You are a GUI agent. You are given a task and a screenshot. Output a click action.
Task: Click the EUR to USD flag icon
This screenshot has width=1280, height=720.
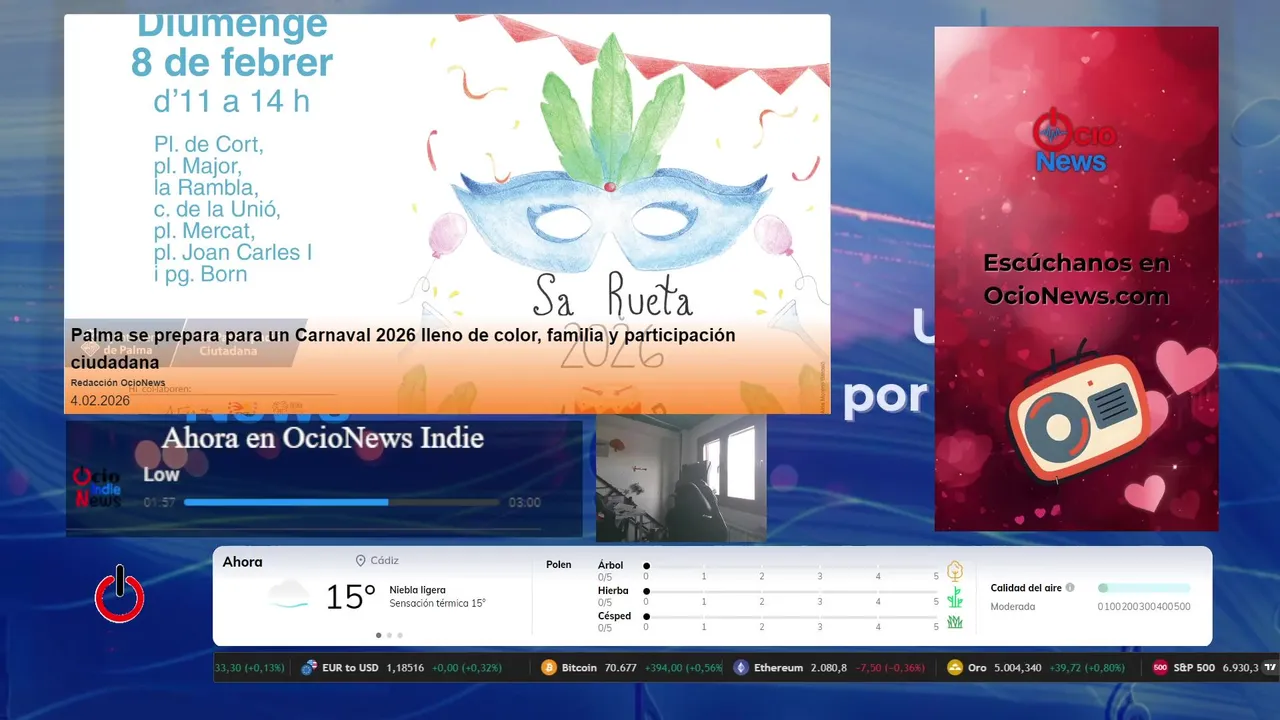click(x=309, y=667)
